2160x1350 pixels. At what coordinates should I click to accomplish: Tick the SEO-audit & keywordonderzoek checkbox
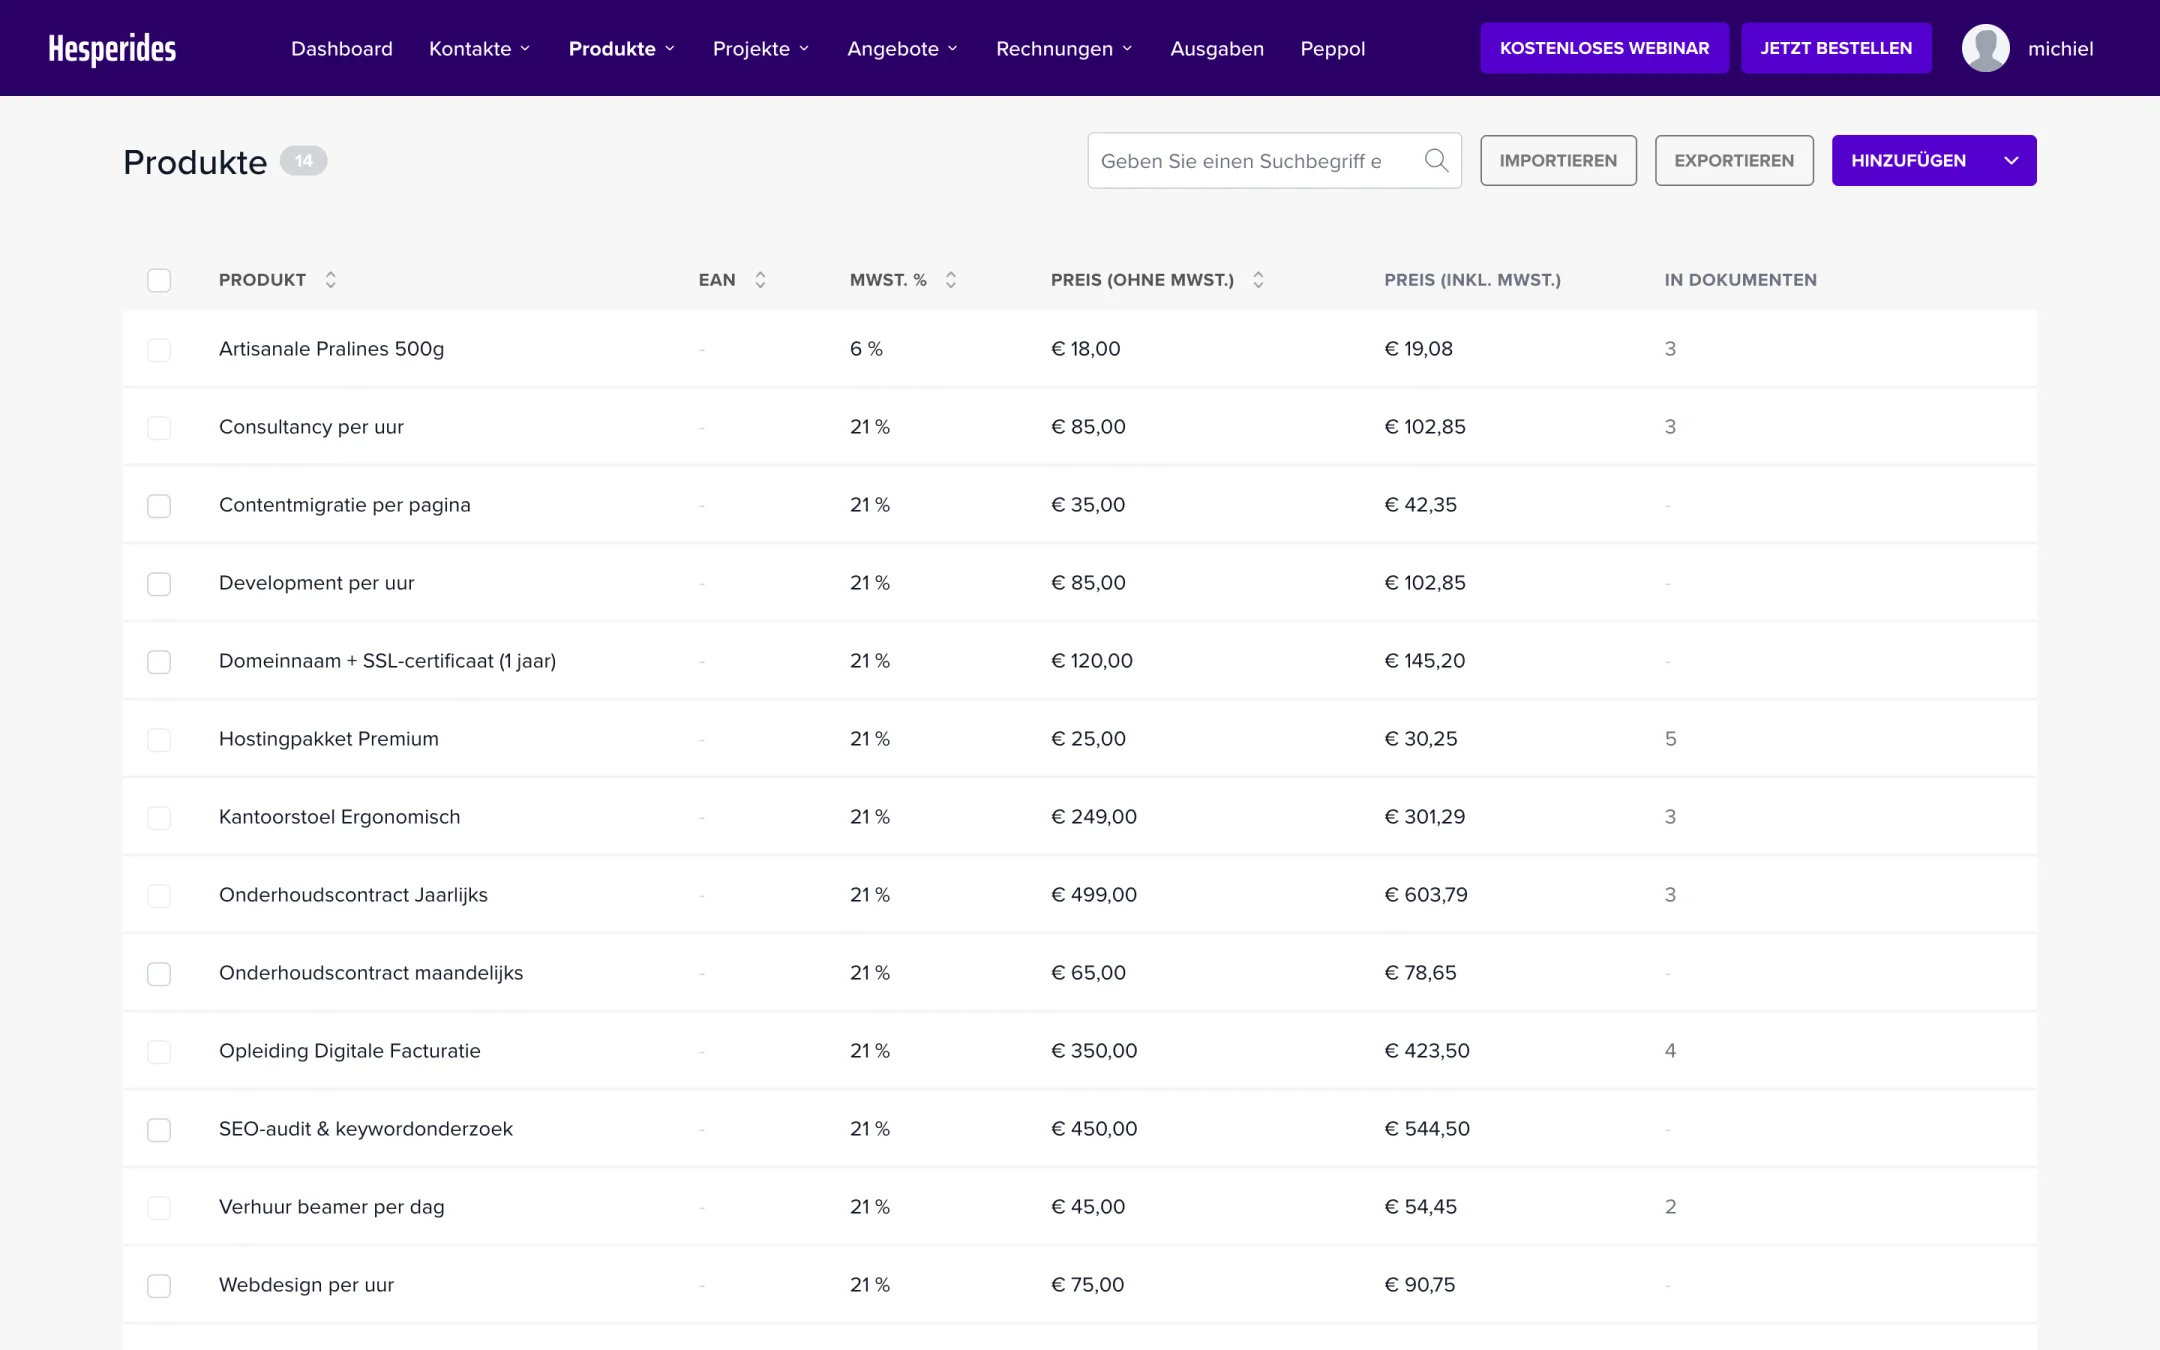[159, 1129]
